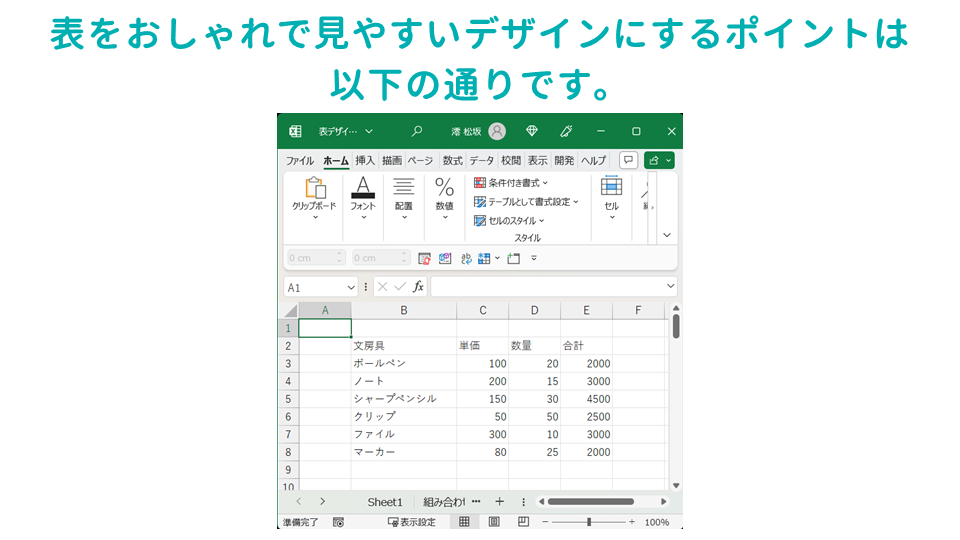Click the second 0 cm size field
Viewport: 960px width, 540px height.
pos(381,258)
